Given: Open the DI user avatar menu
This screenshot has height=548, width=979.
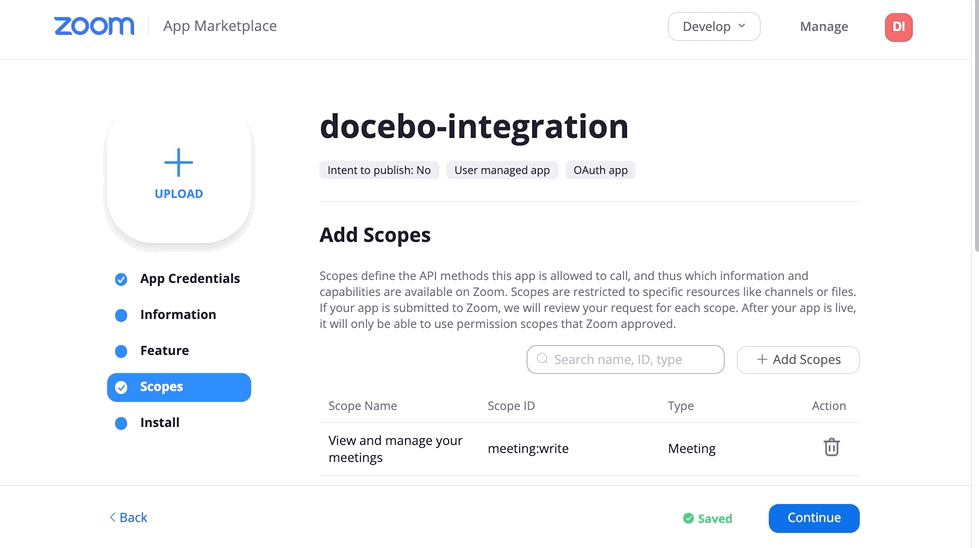Looking at the screenshot, I should coord(898,27).
